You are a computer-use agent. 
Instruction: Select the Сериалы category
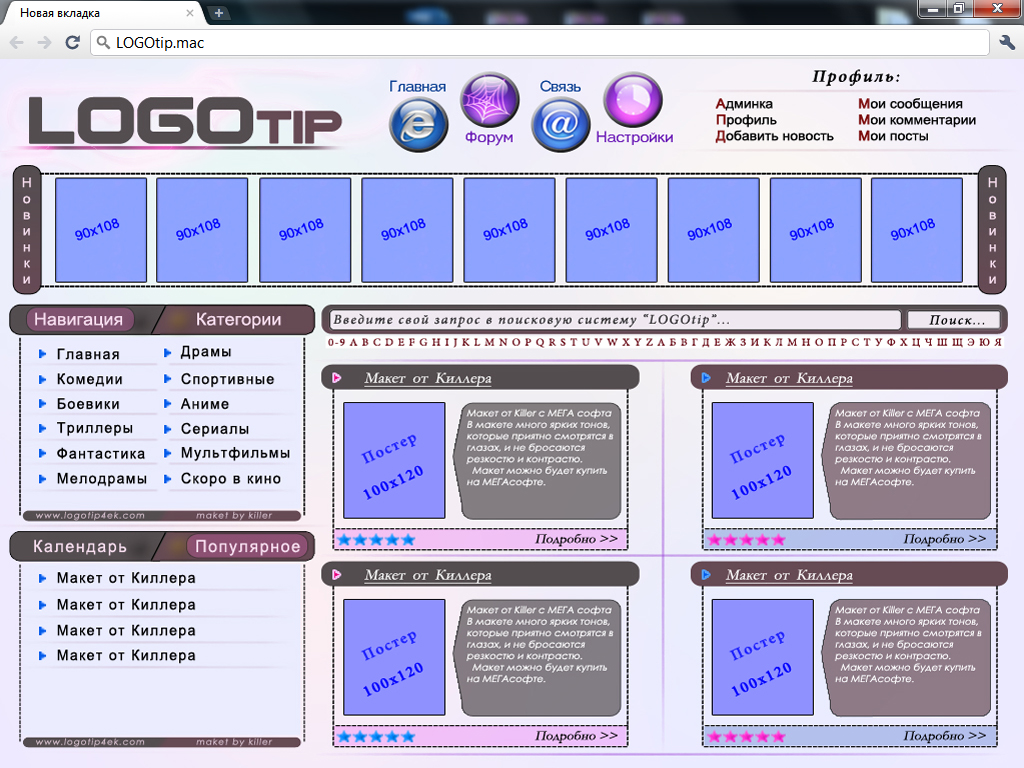pos(215,428)
